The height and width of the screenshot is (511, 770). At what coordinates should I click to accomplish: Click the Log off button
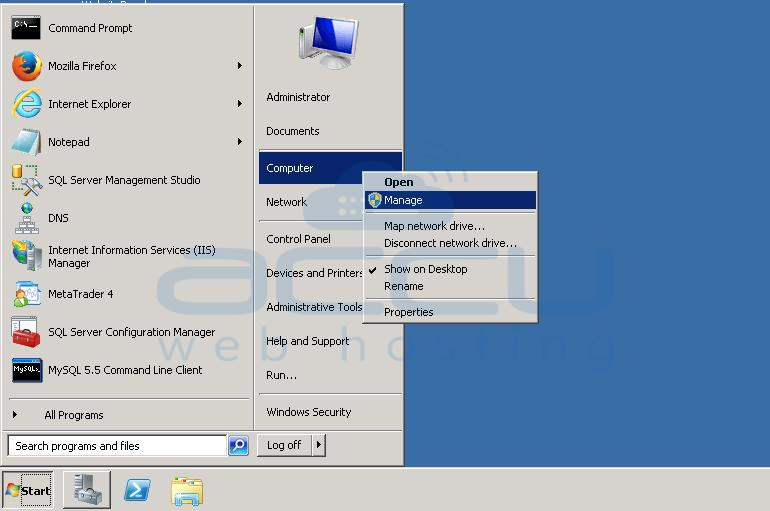coord(284,445)
